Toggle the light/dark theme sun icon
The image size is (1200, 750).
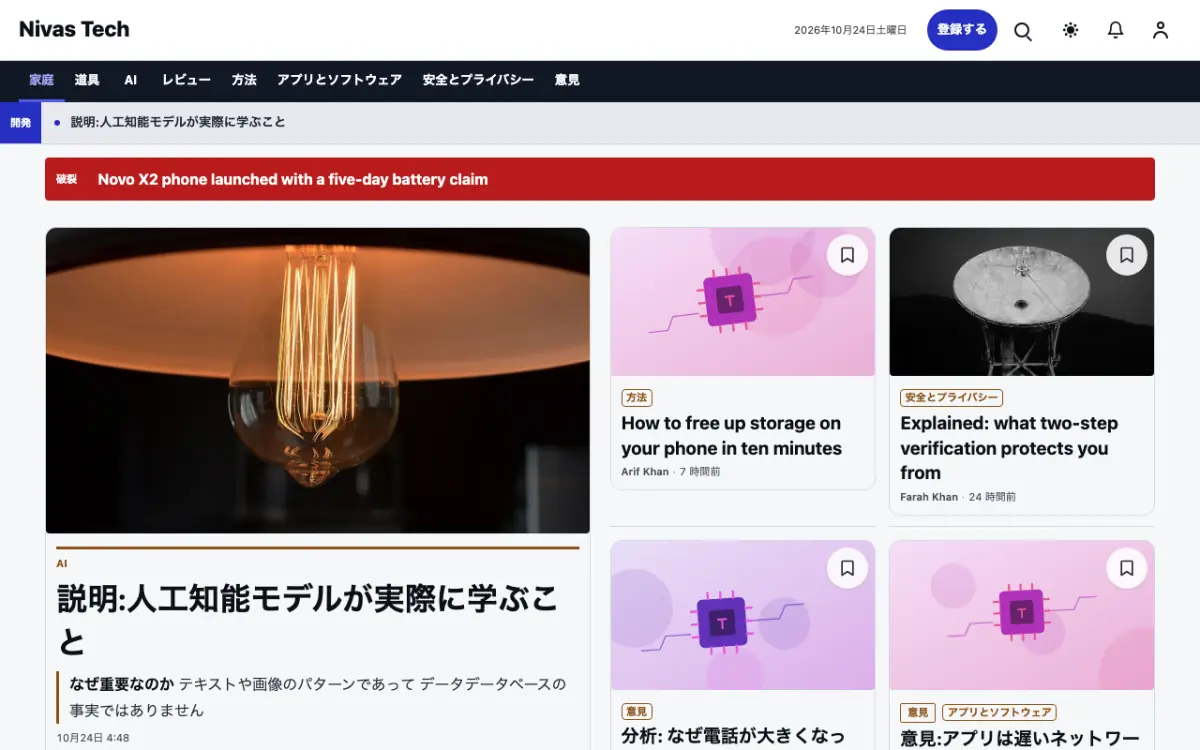pyautogui.click(x=1070, y=30)
